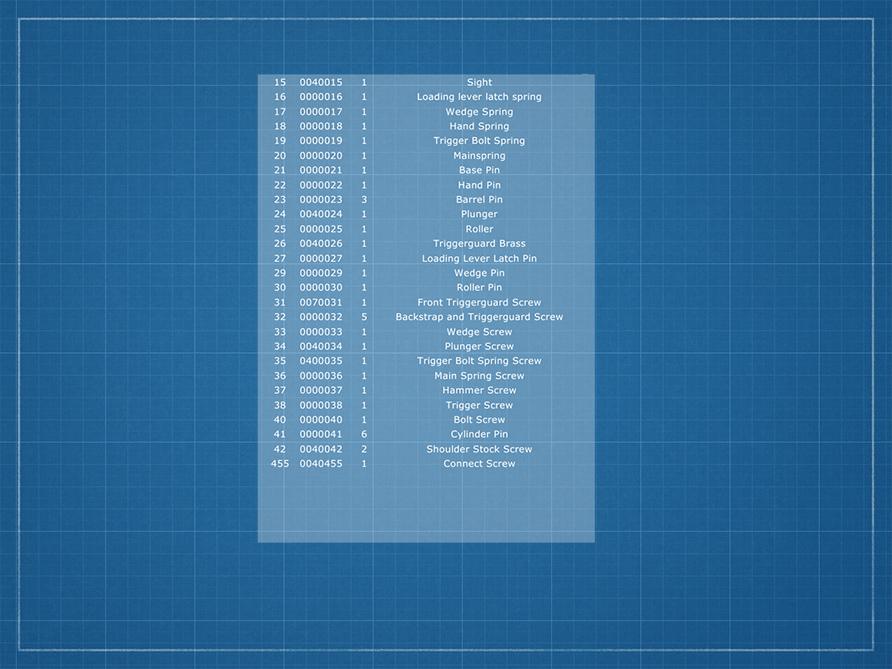Click the Triggerguard Brass entry
The width and height of the screenshot is (892, 669).
click(x=479, y=244)
